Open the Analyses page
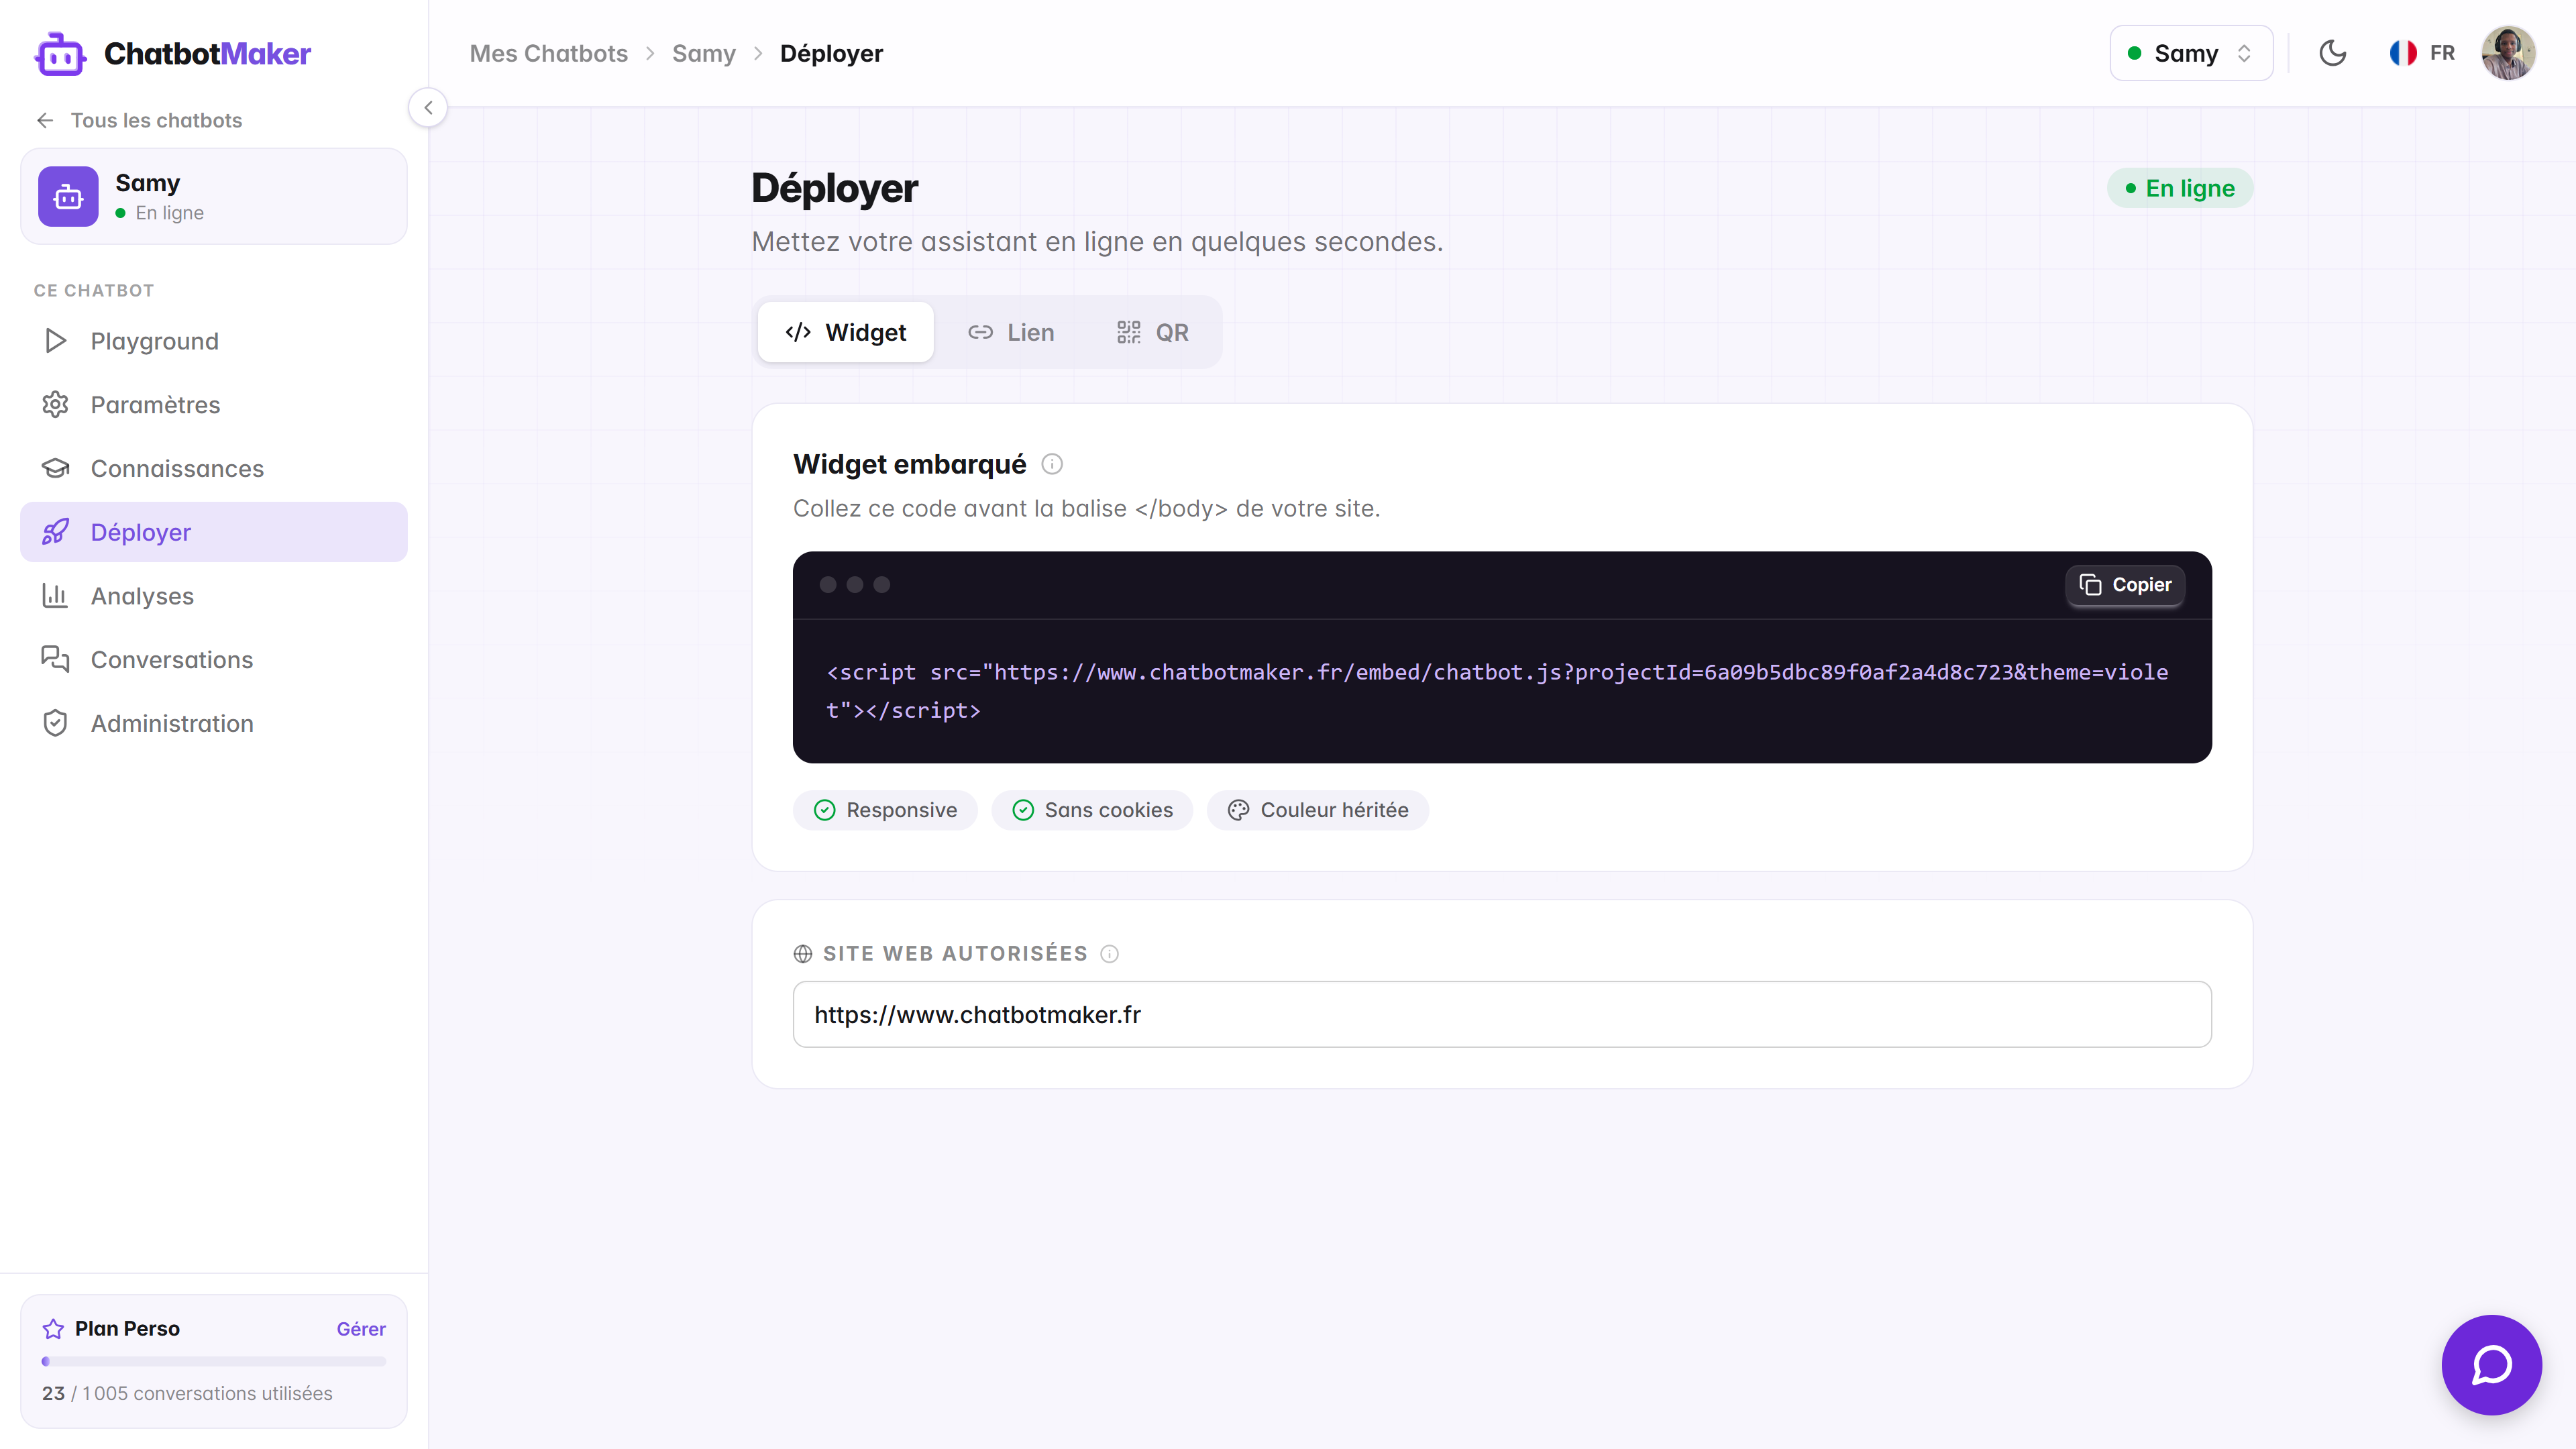This screenshot has height=1449, width=2576. coord(214,596)
